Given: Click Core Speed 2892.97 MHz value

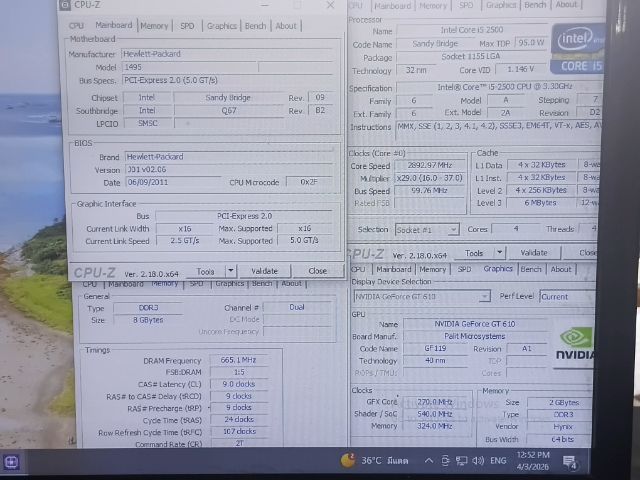Looking at the screenshot, I should click(430, 165).
